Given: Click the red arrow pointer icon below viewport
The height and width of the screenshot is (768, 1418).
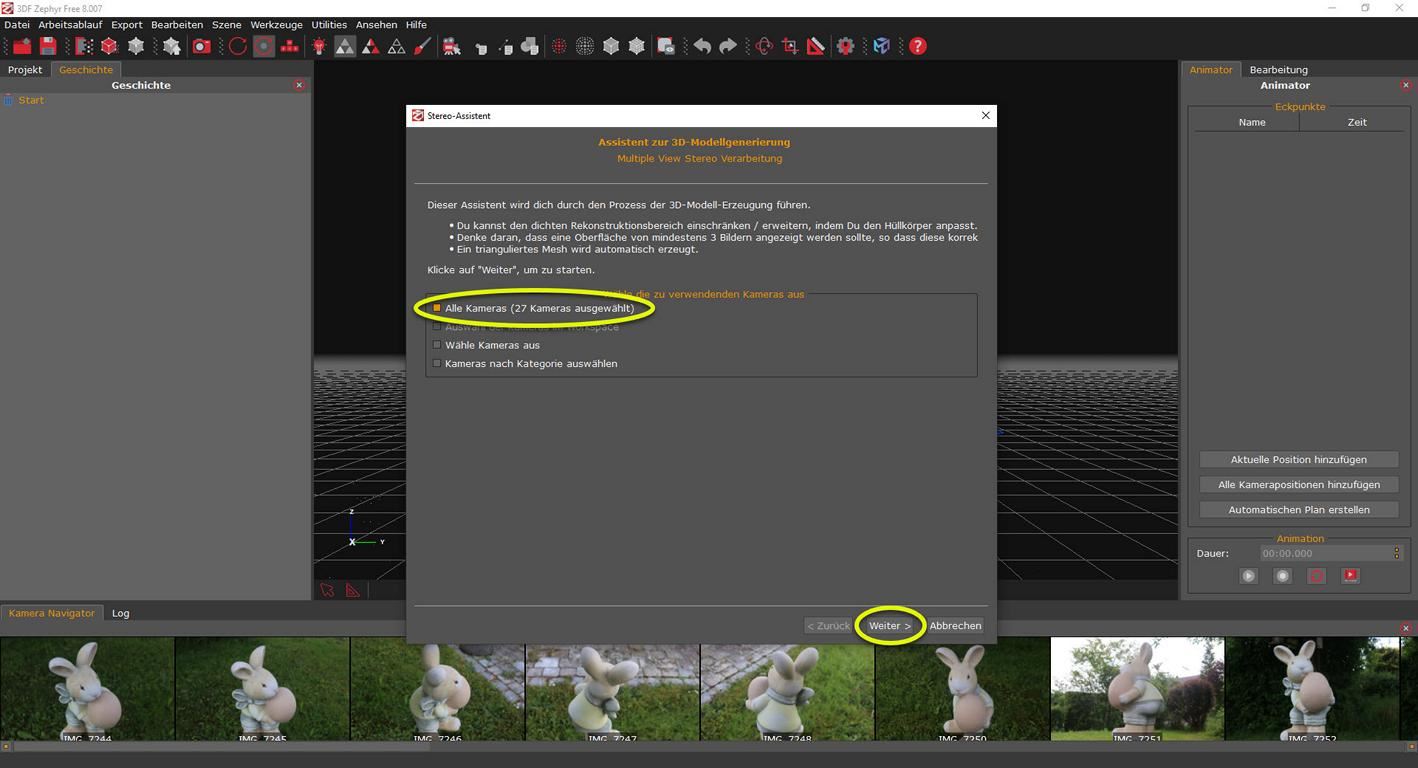Looking at the screenshot, I should [328, 590].
